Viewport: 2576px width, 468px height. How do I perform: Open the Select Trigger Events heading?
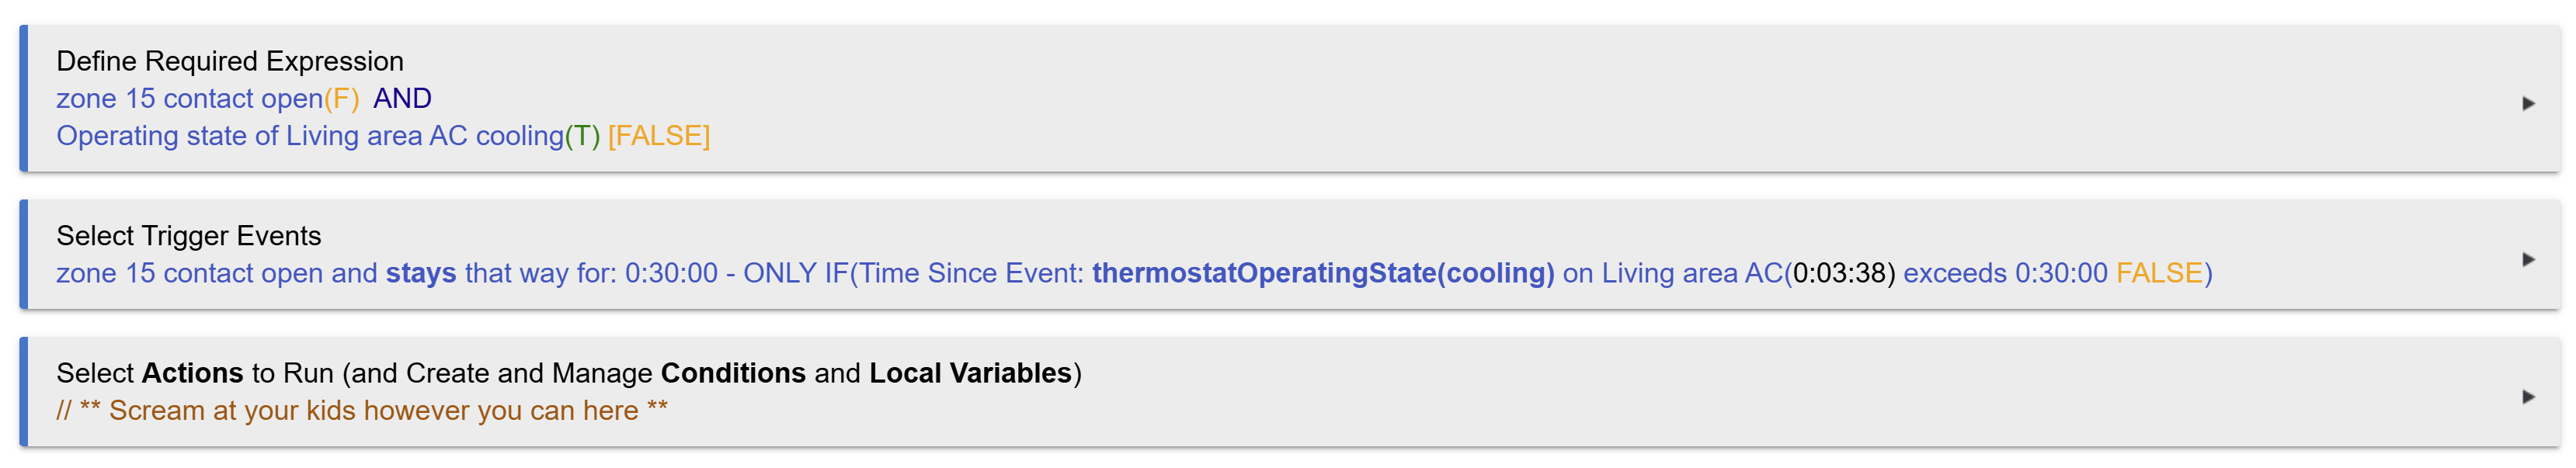point(189,236)
